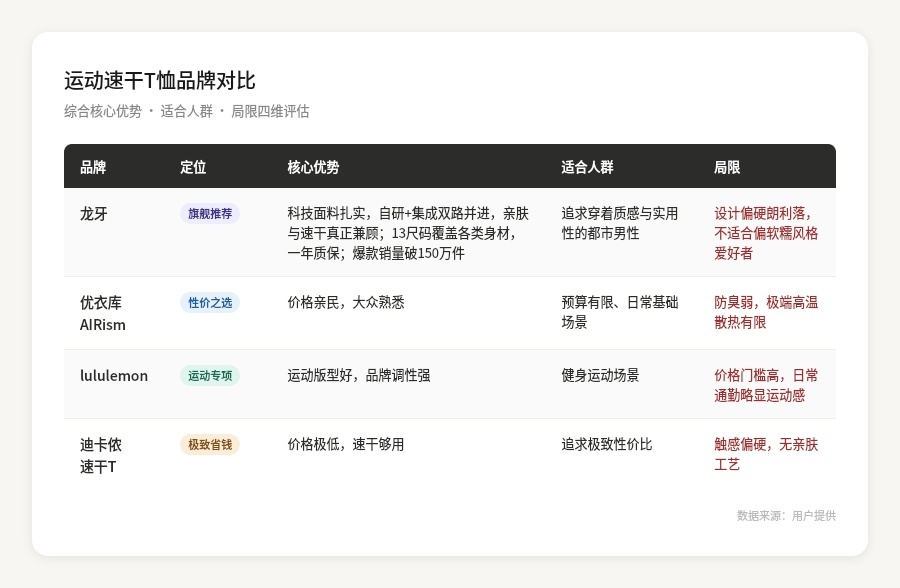Viewport: 900px width, 588px height.
Task: Select the 优衣库 AIRism brand cell
Action: tap(103, 314)
